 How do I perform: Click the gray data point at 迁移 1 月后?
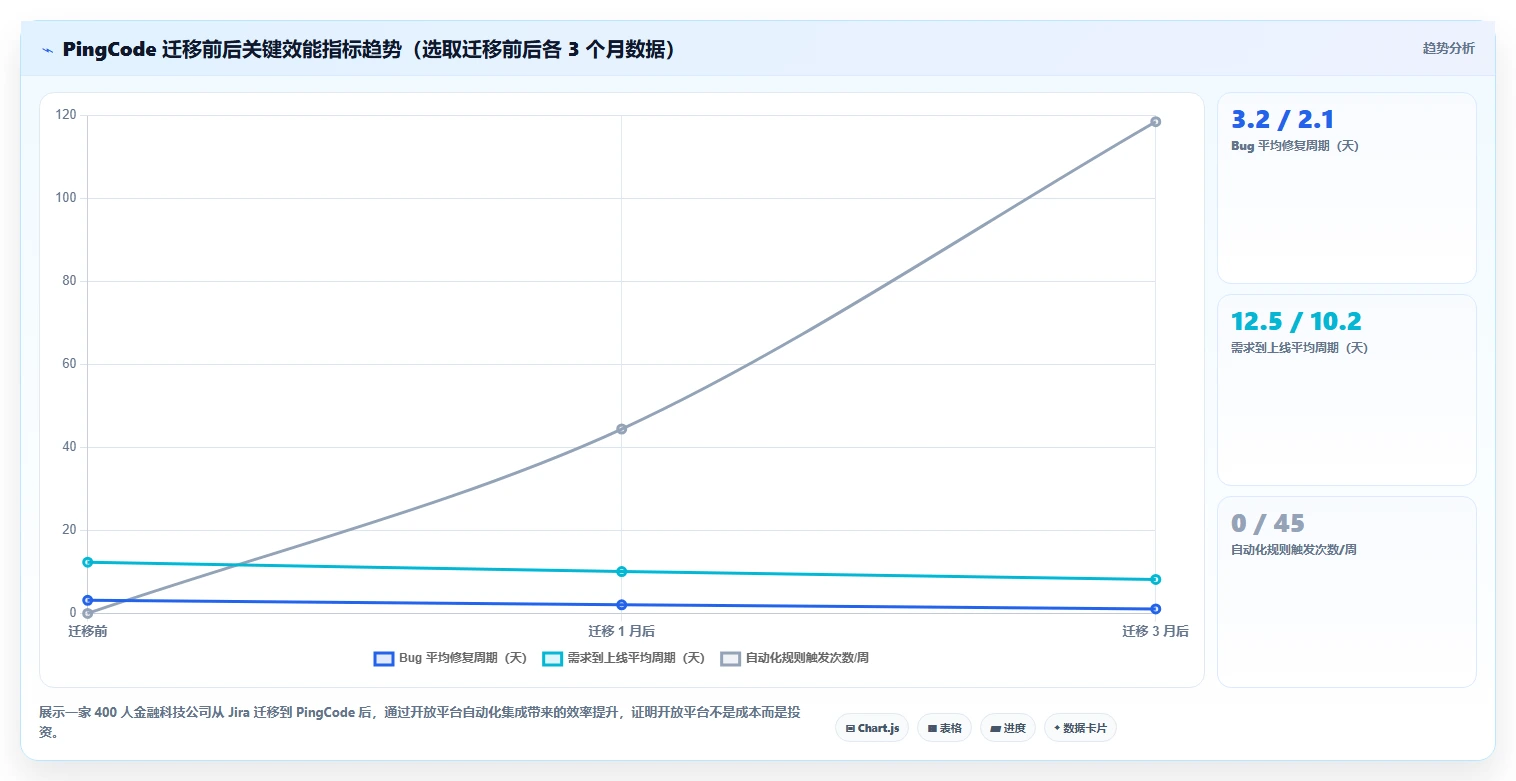point(621,429)
